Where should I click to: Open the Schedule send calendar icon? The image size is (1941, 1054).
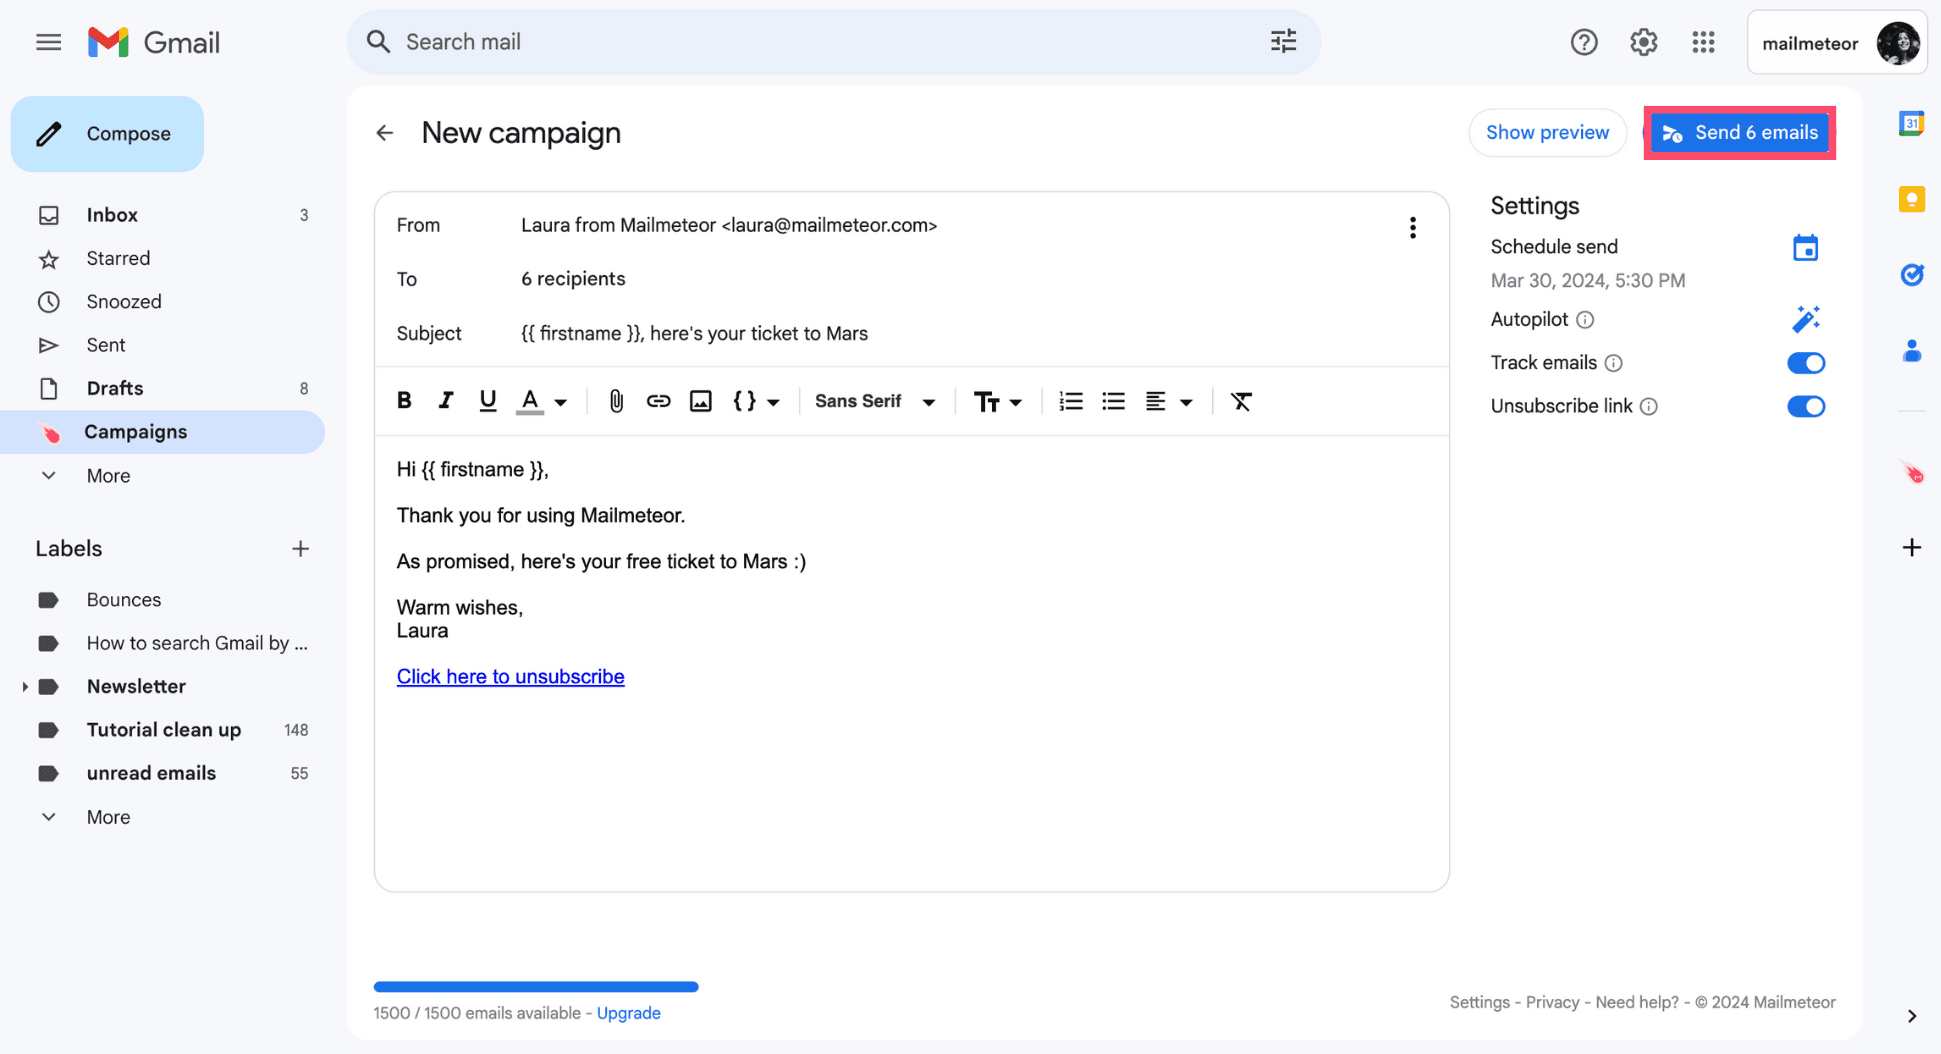click(x=1805, y=247)
